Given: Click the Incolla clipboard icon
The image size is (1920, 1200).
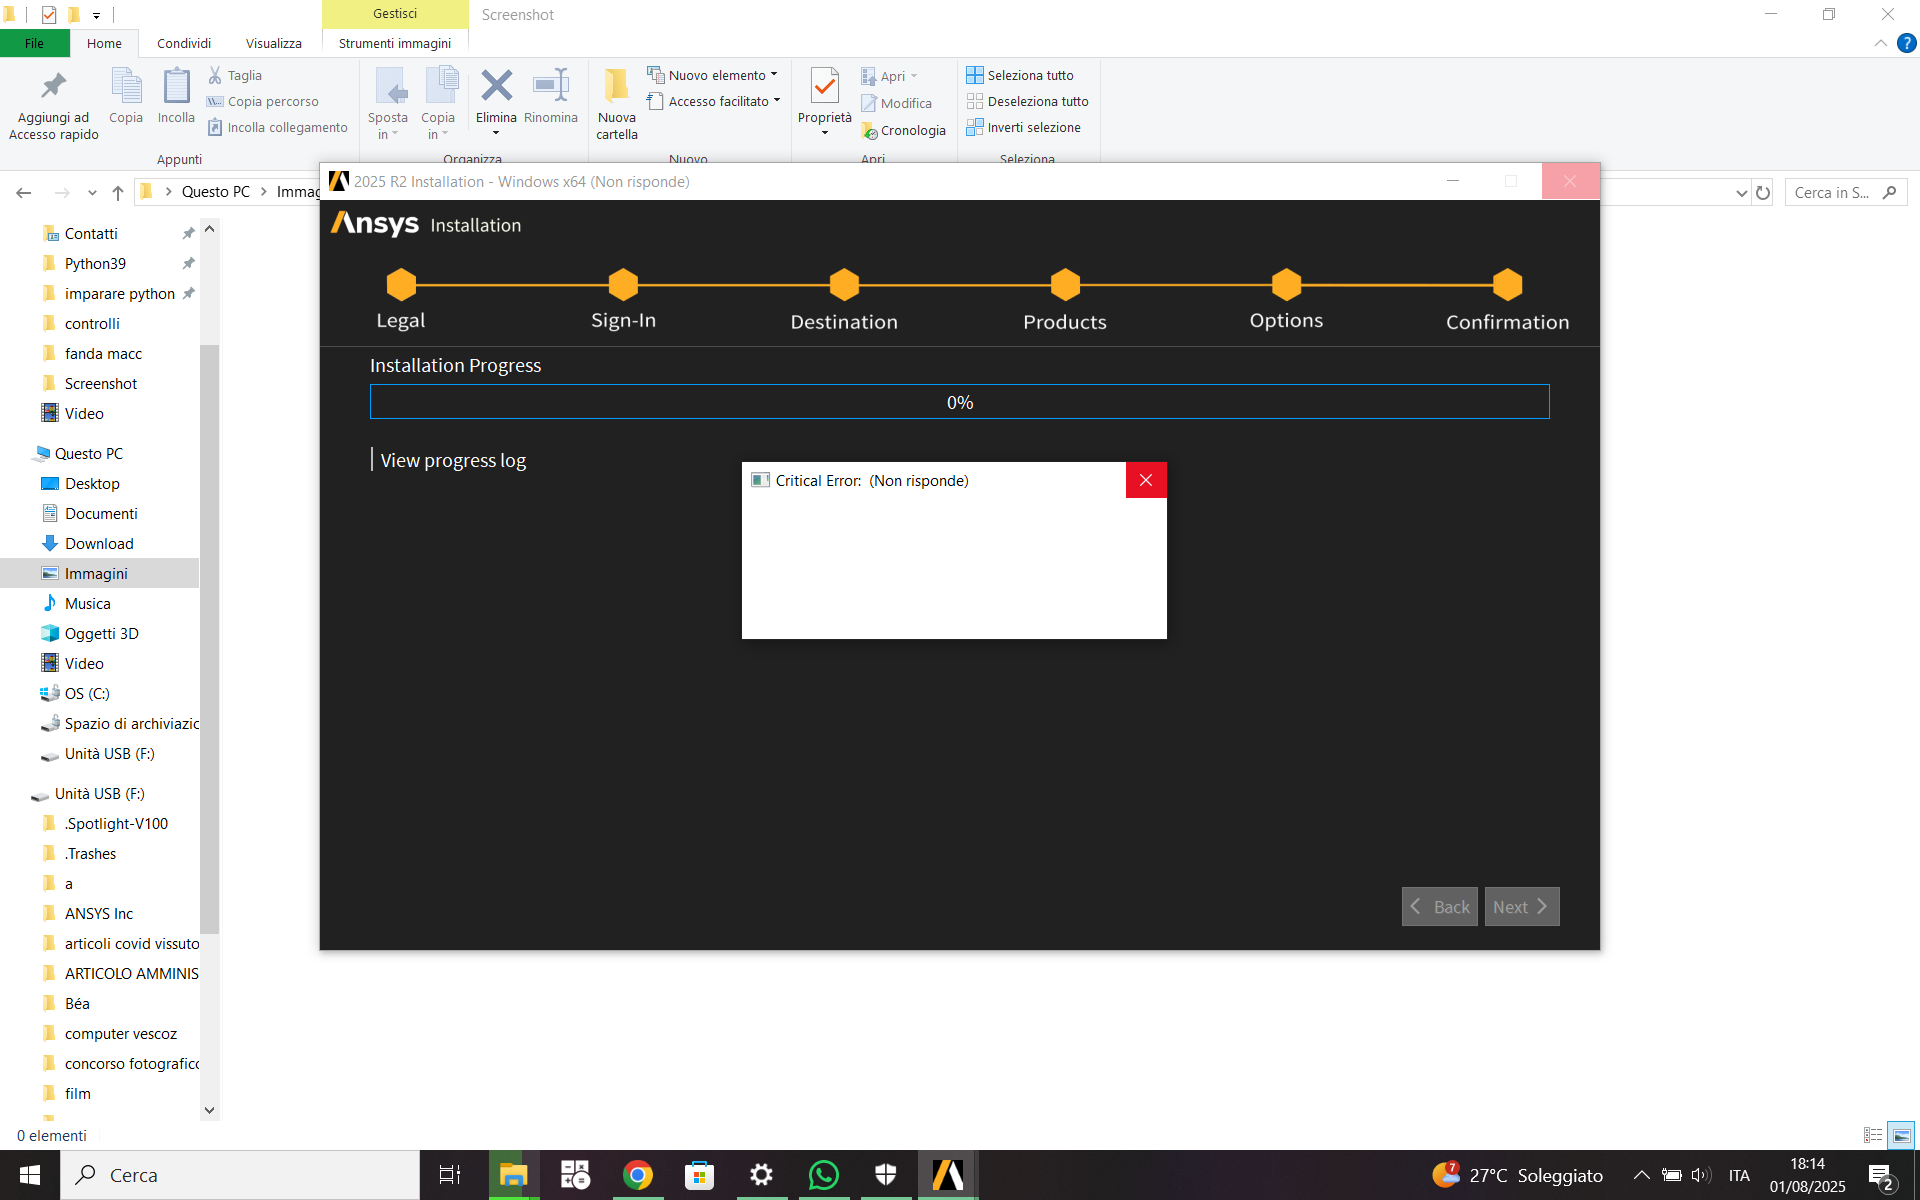Looking at the screenshot, I should 176,86.
